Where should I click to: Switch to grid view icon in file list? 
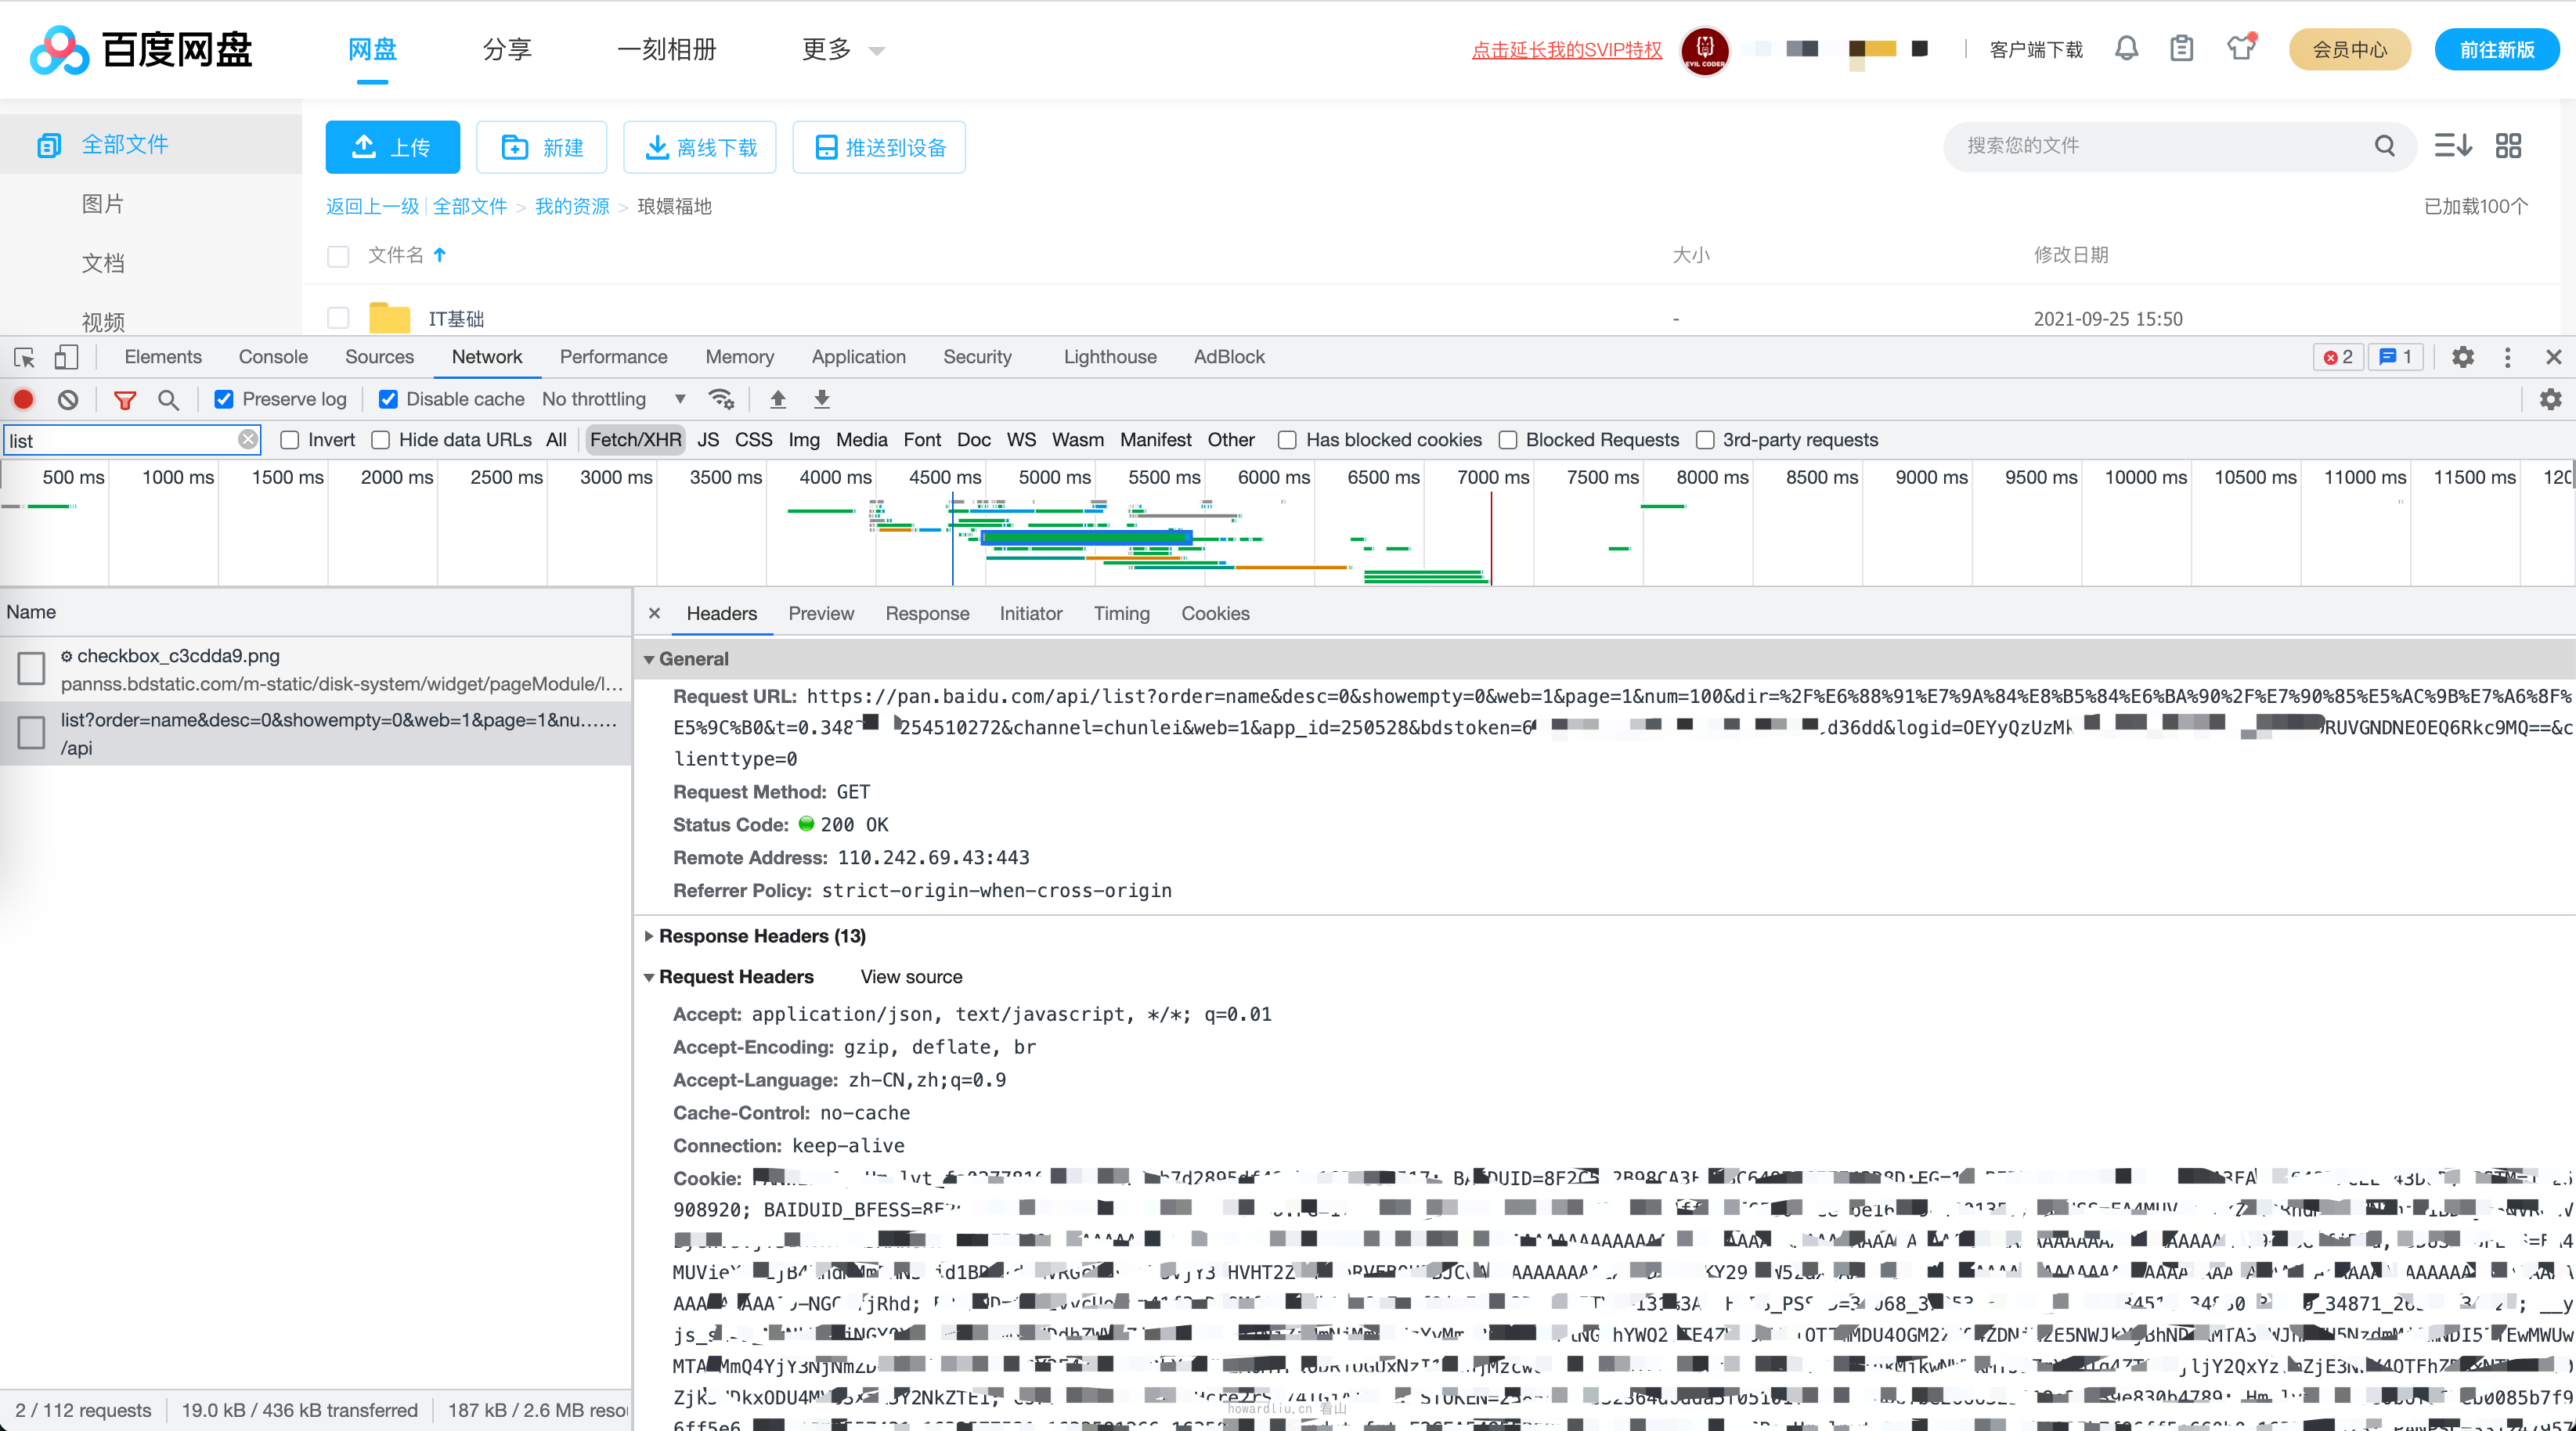pos(2508,146)
